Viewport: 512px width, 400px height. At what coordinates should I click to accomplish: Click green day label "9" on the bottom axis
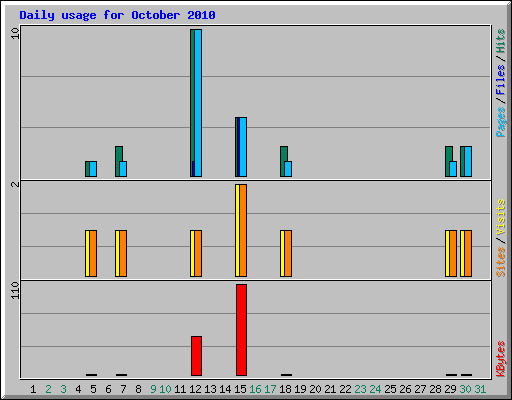tap(153, 389)
